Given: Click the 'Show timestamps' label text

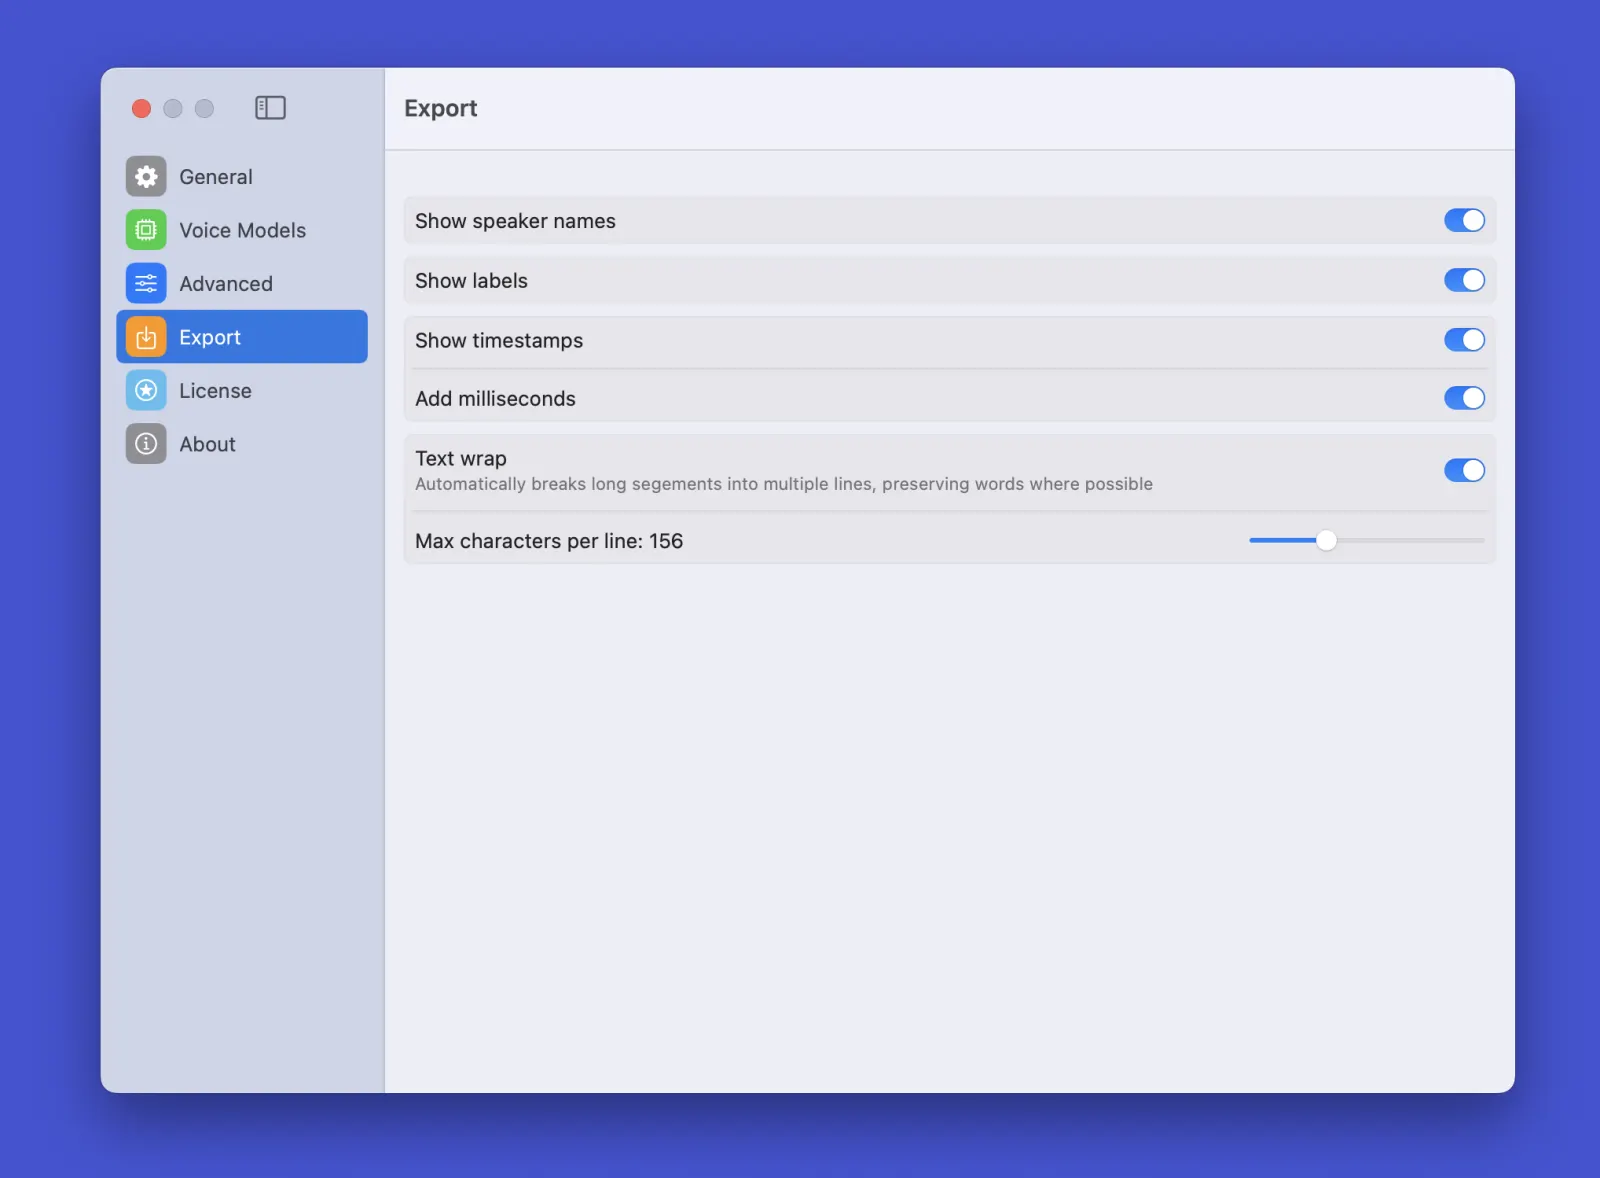Looking at the screenshot, I should pos(499,341).
